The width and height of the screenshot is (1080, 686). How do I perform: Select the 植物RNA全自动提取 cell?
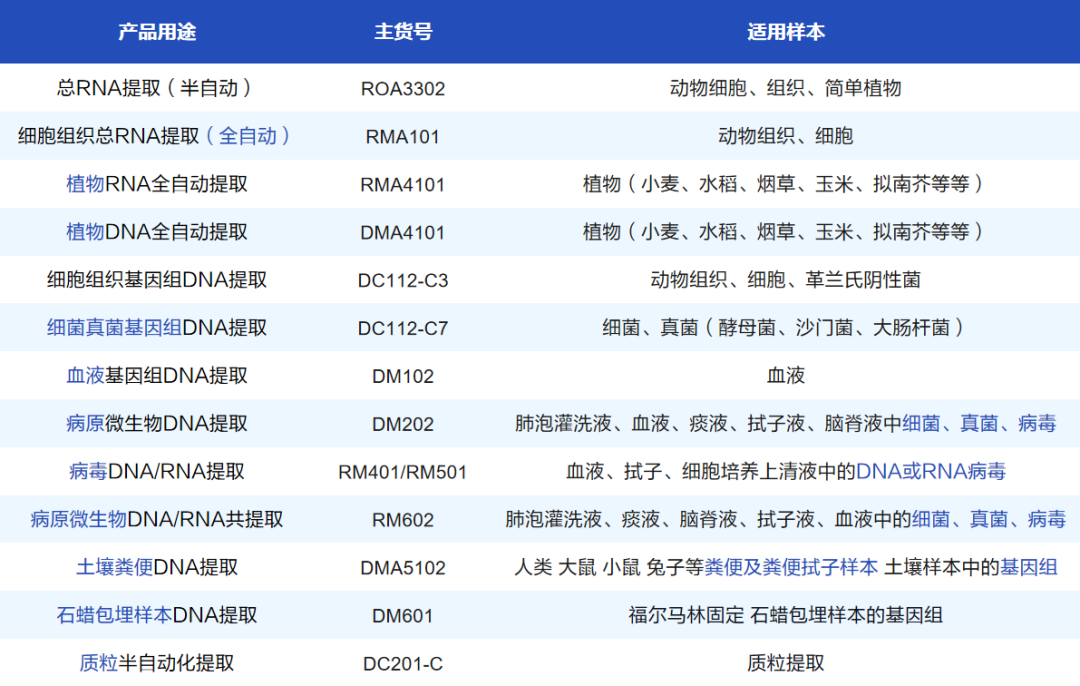coord(157,184)
